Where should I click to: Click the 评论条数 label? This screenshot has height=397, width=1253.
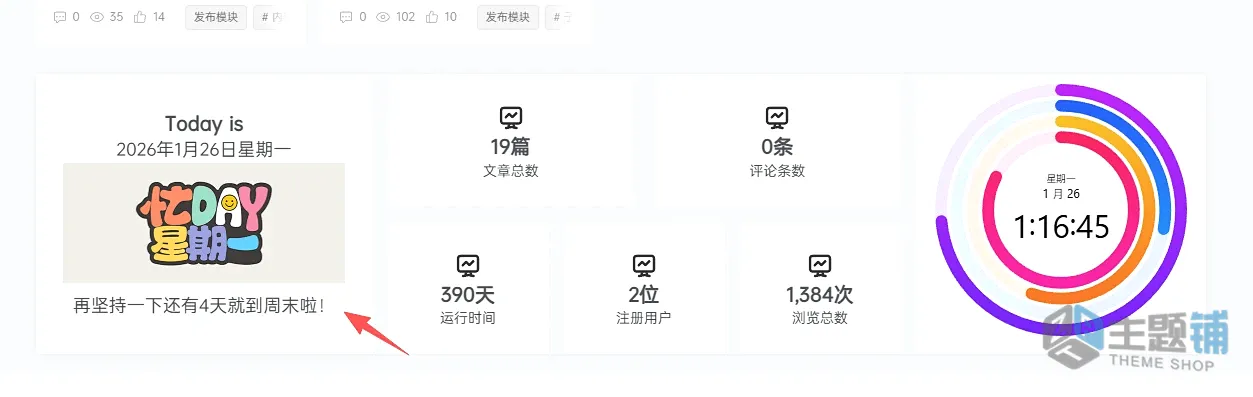pyautogui.click(x=777, y=171)
